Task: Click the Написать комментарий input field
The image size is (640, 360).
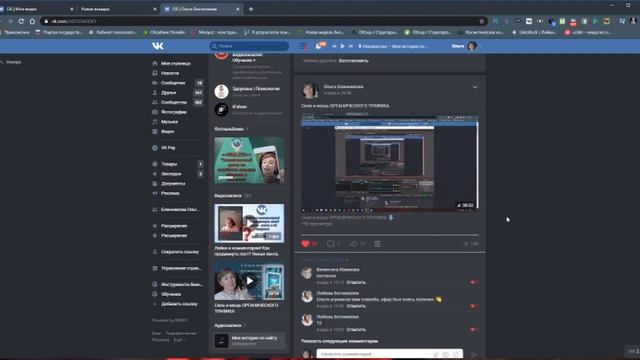Action: tap(390, 354)
